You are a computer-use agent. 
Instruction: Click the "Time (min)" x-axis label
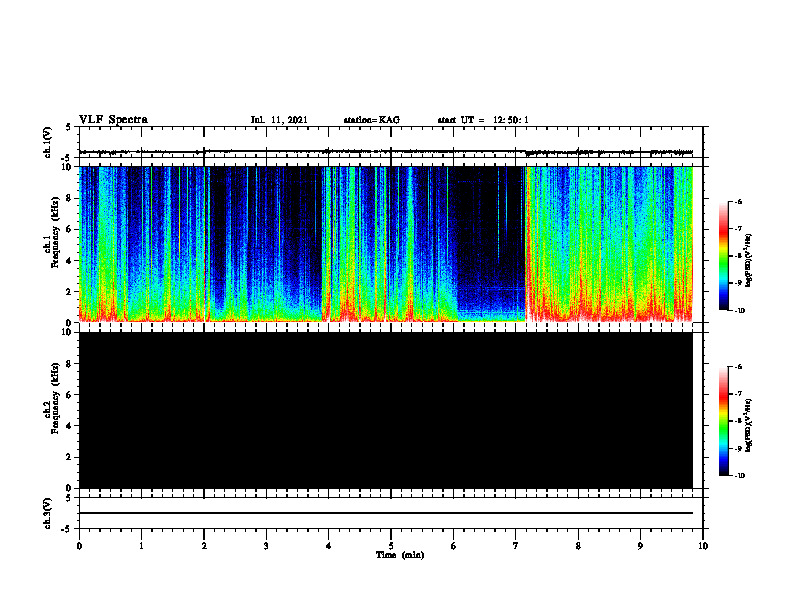(400, 555)
